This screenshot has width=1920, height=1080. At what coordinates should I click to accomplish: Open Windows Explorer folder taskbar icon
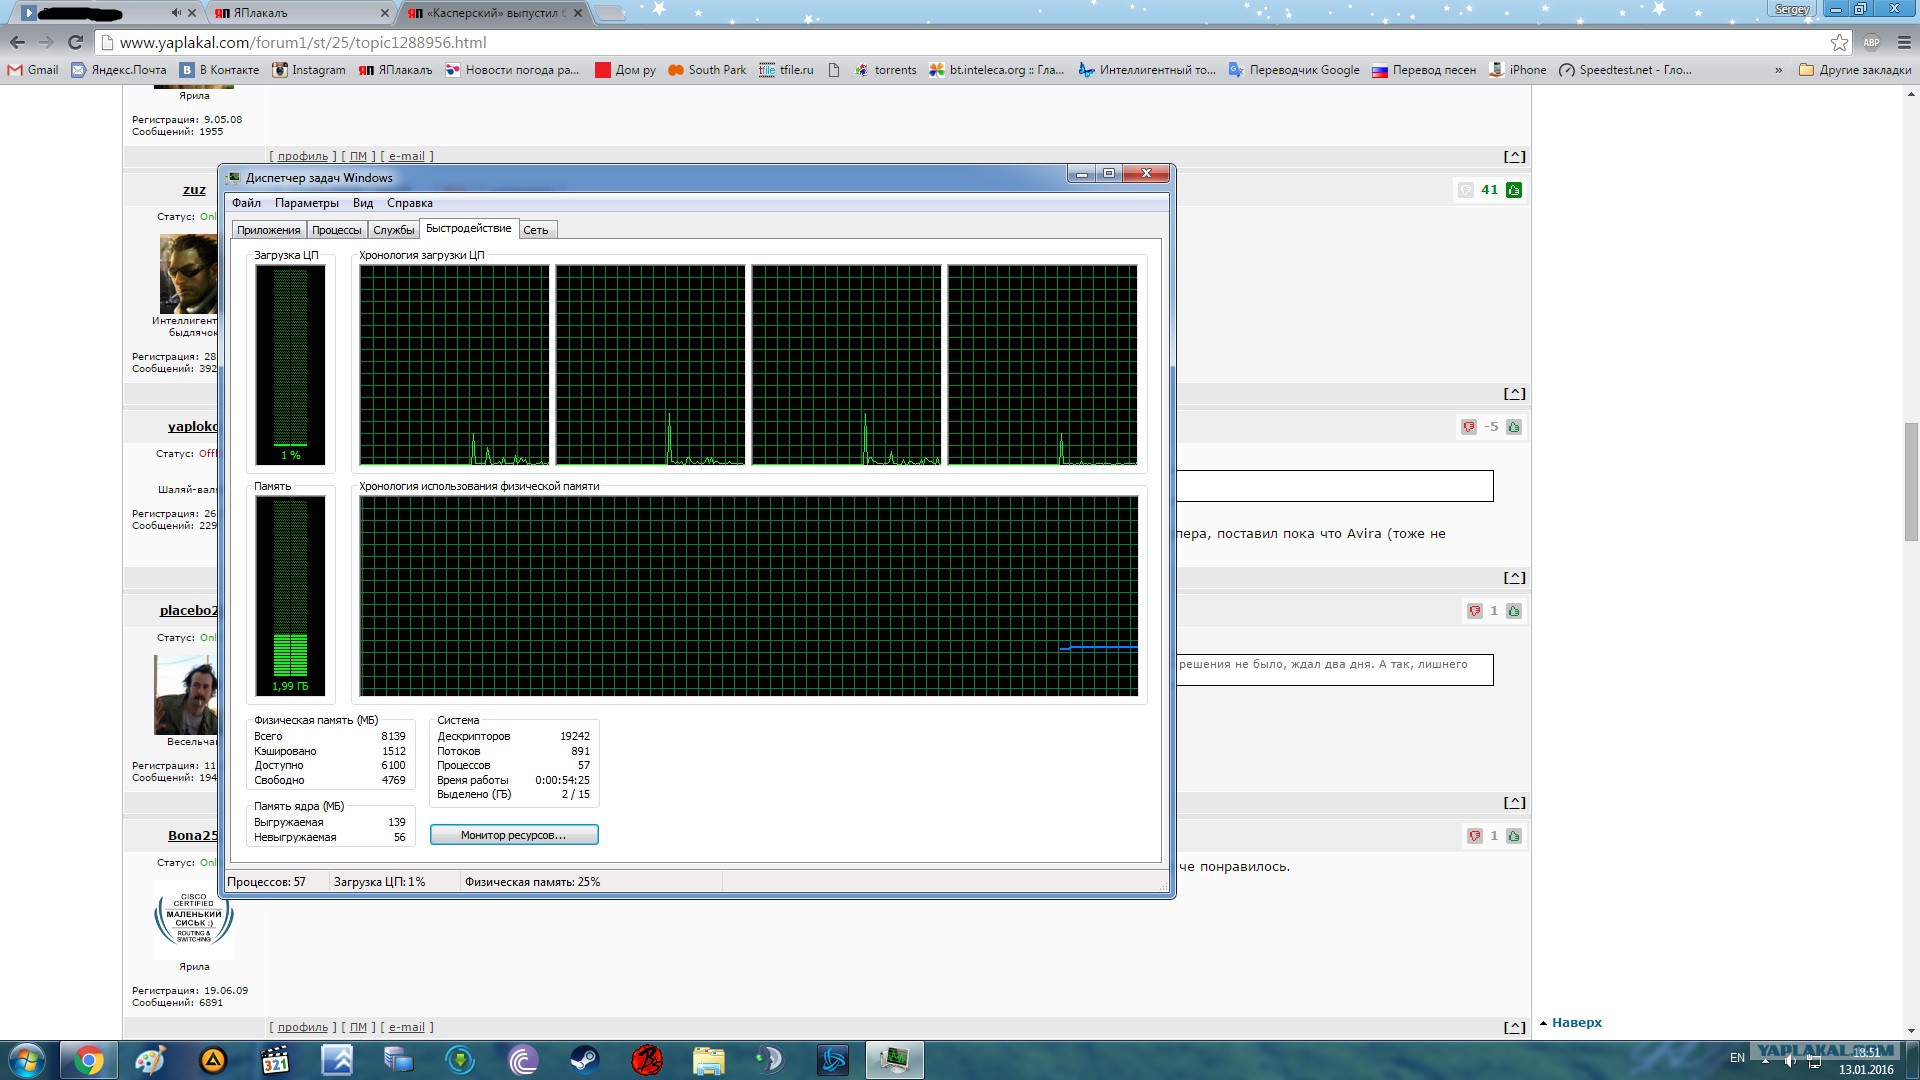[708, 1060]
